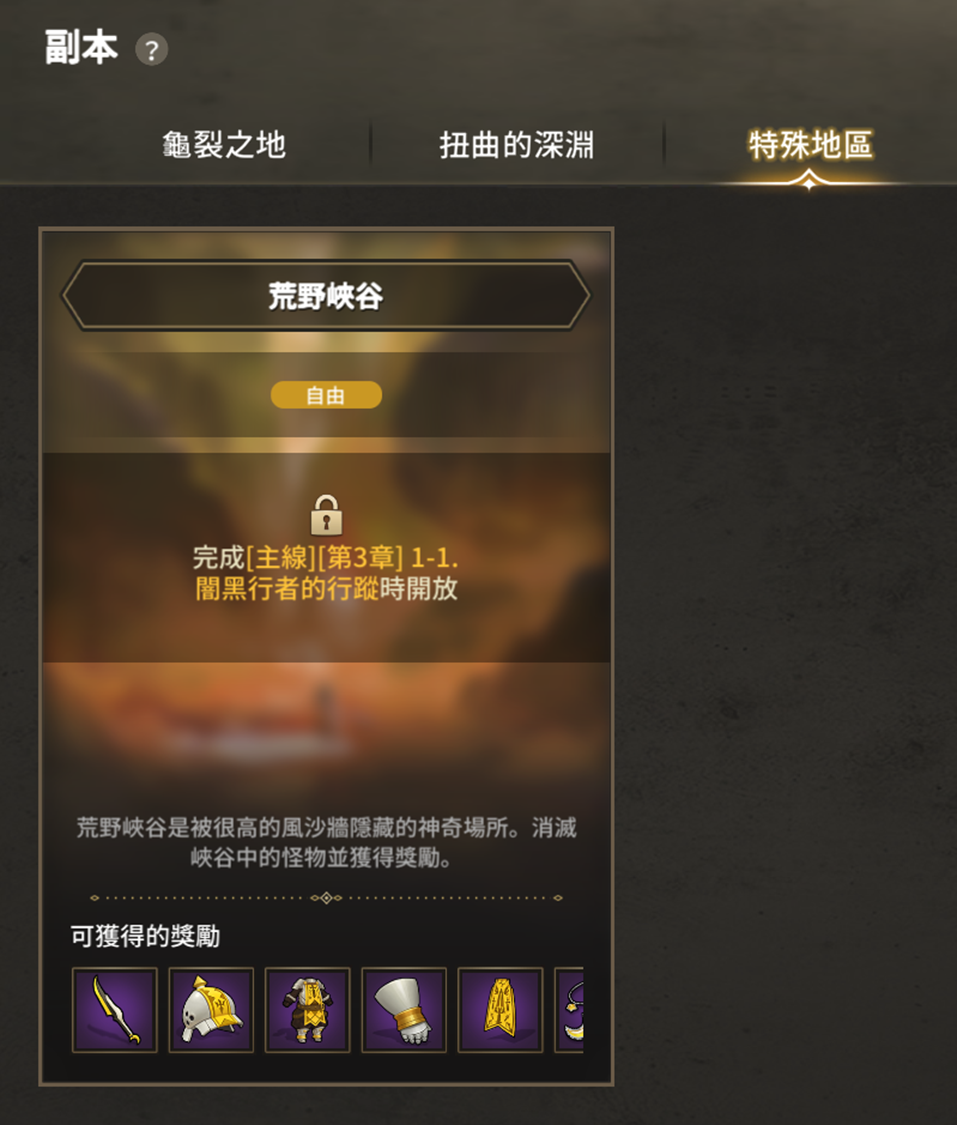
Task: Click the 完成[主線][第3章] 1-1 unlock requirement link
Action: click(326, 557)
